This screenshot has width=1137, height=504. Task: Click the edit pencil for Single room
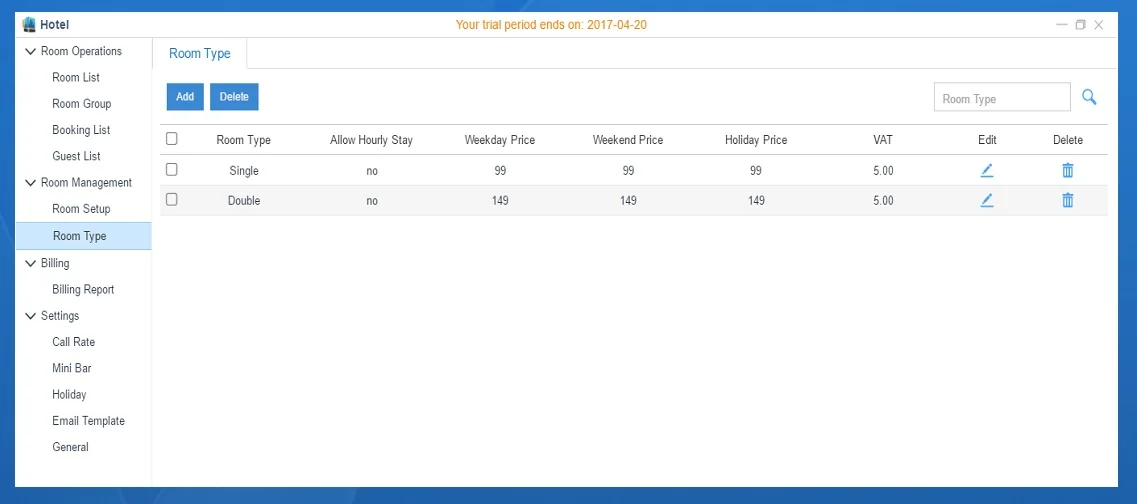987,171
